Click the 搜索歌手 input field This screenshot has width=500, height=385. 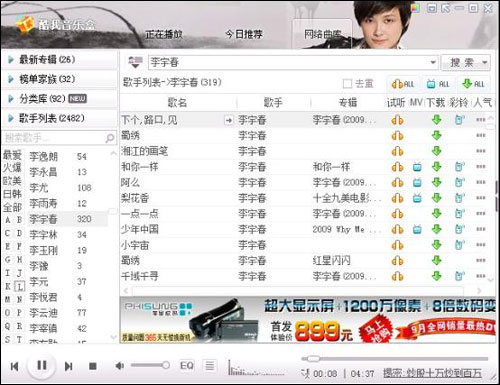53,138
